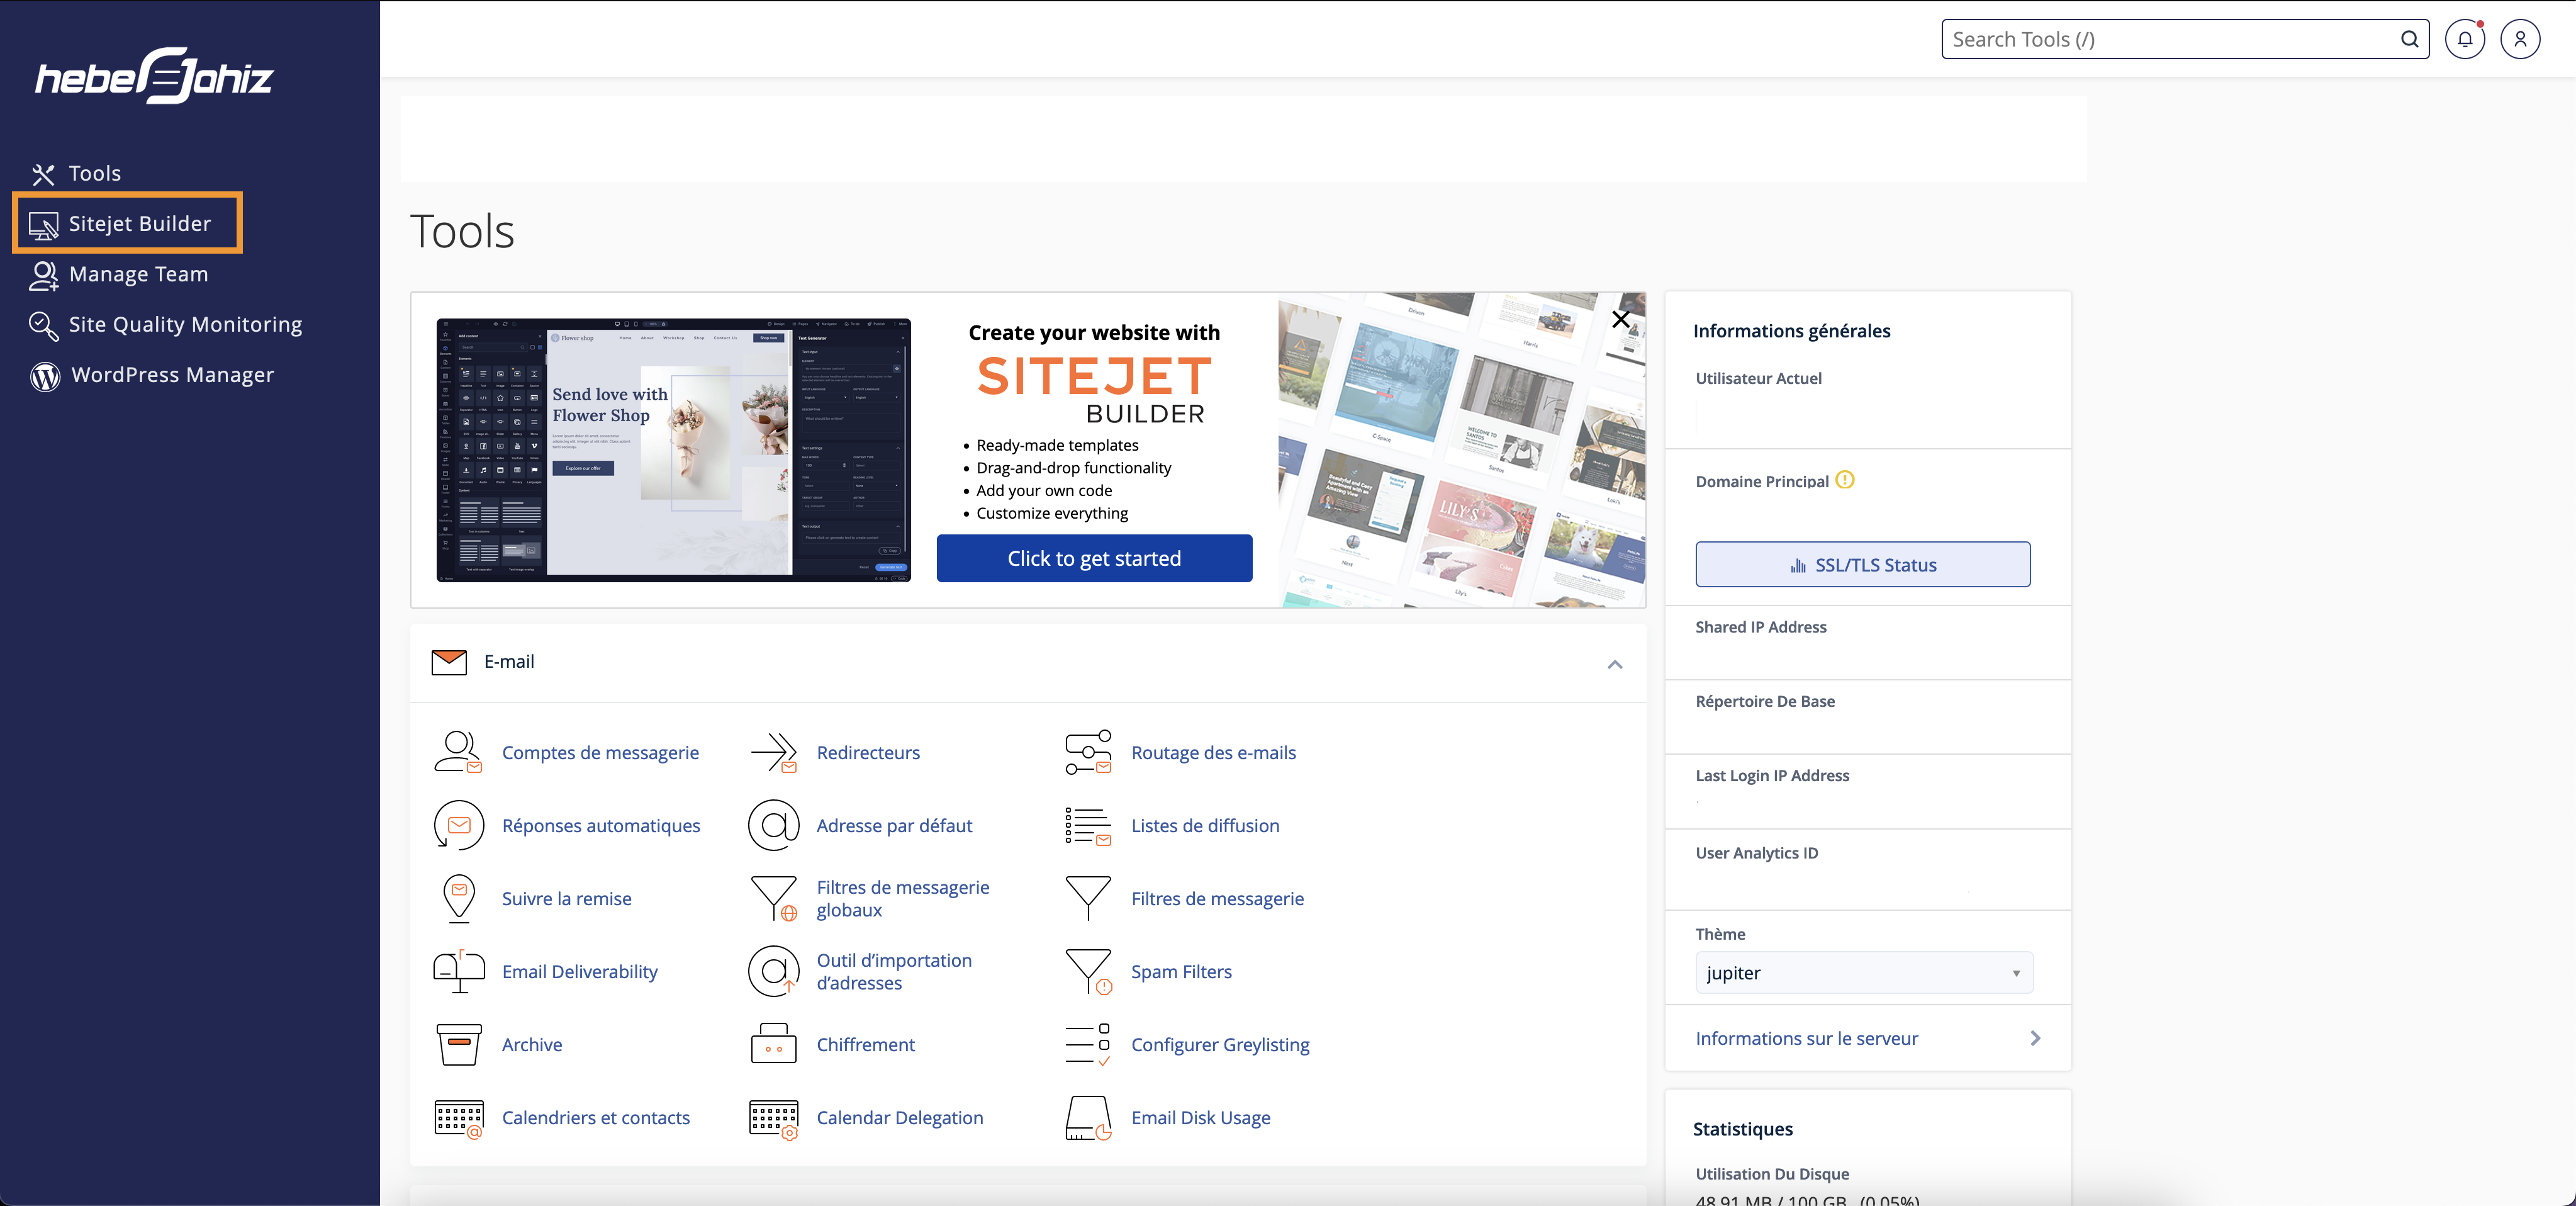2576x1206 pixels.
Task: Open Spam Filters link
Action: tap(1181, 971)
